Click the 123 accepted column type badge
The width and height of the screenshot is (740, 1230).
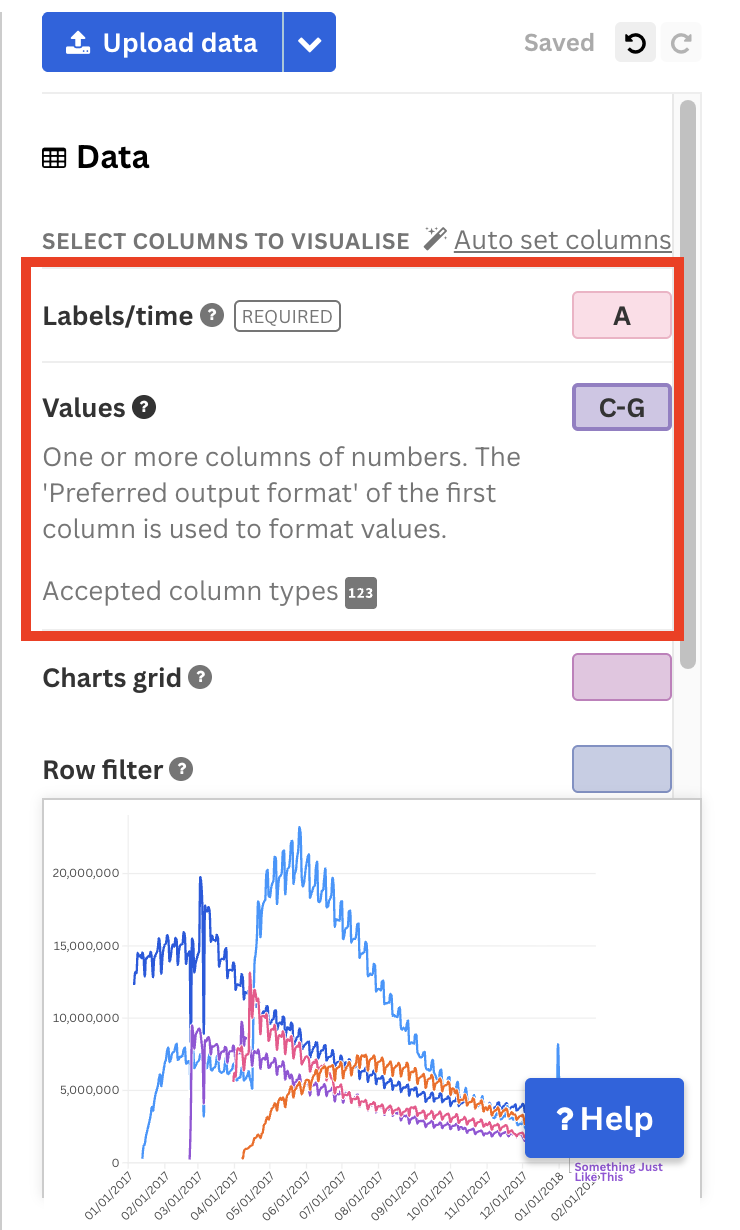[361, 593]
